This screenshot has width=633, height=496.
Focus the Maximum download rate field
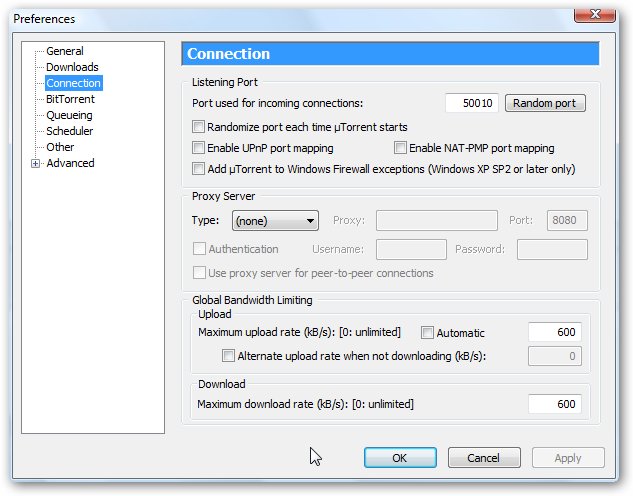[554, 404]
